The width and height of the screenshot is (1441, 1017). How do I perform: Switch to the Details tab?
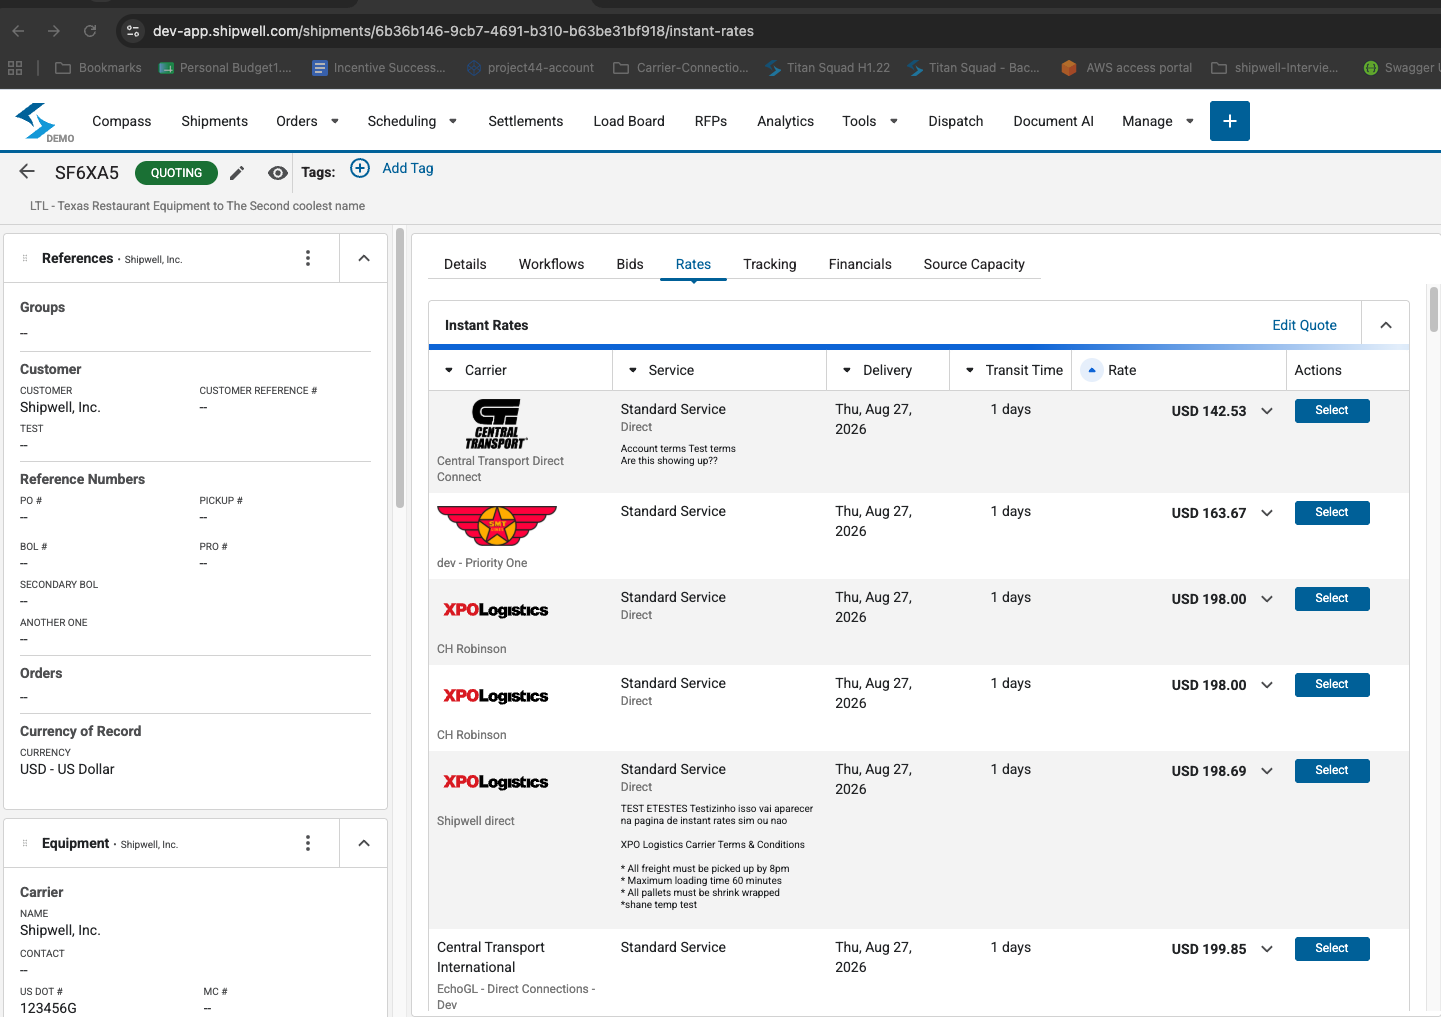[465, 264]
